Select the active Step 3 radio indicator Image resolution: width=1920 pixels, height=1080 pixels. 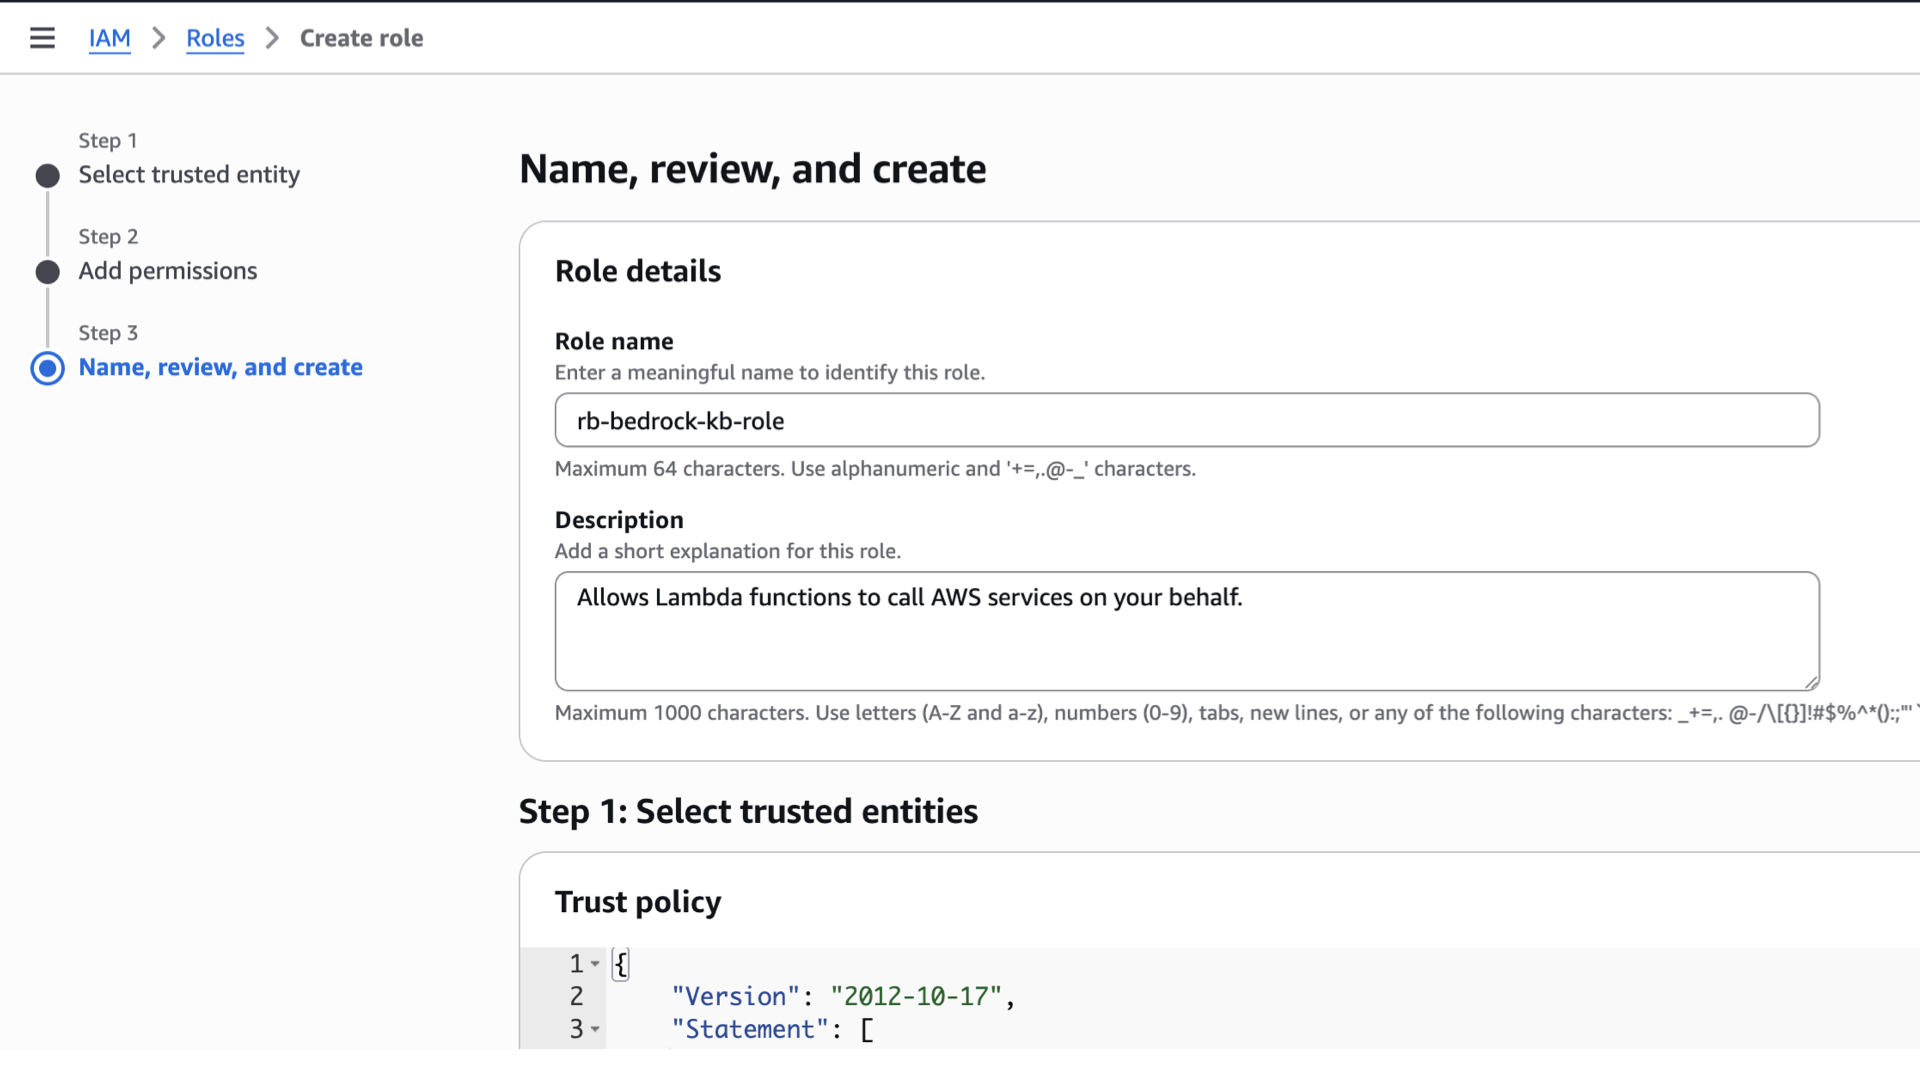click(47, 368)
